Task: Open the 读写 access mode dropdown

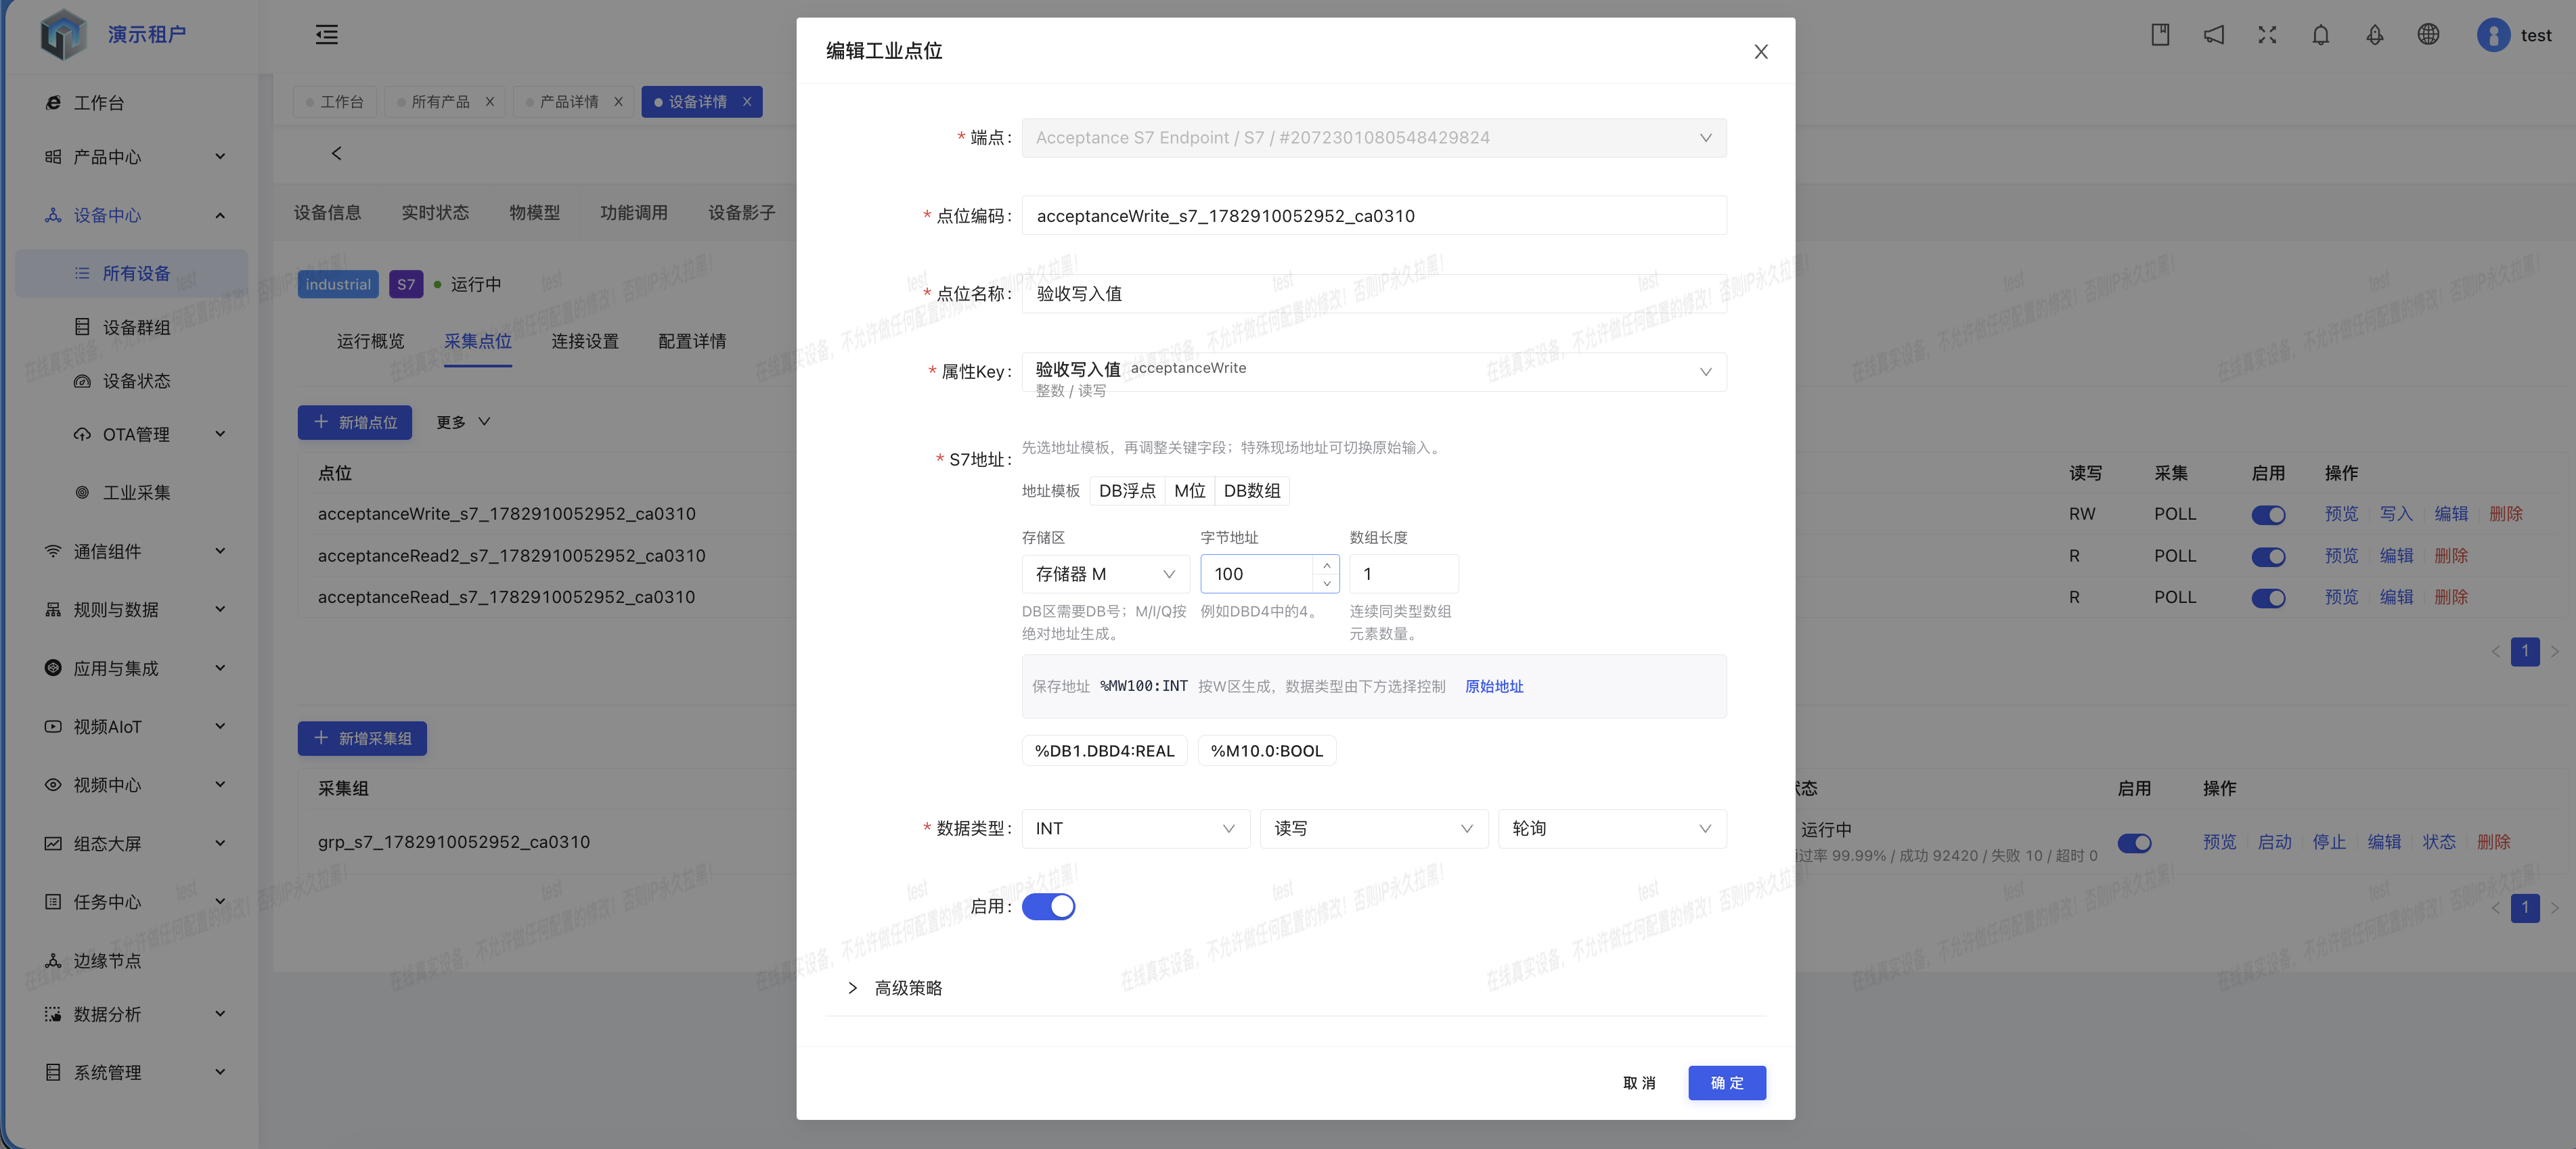Action: pos(1374,828)
